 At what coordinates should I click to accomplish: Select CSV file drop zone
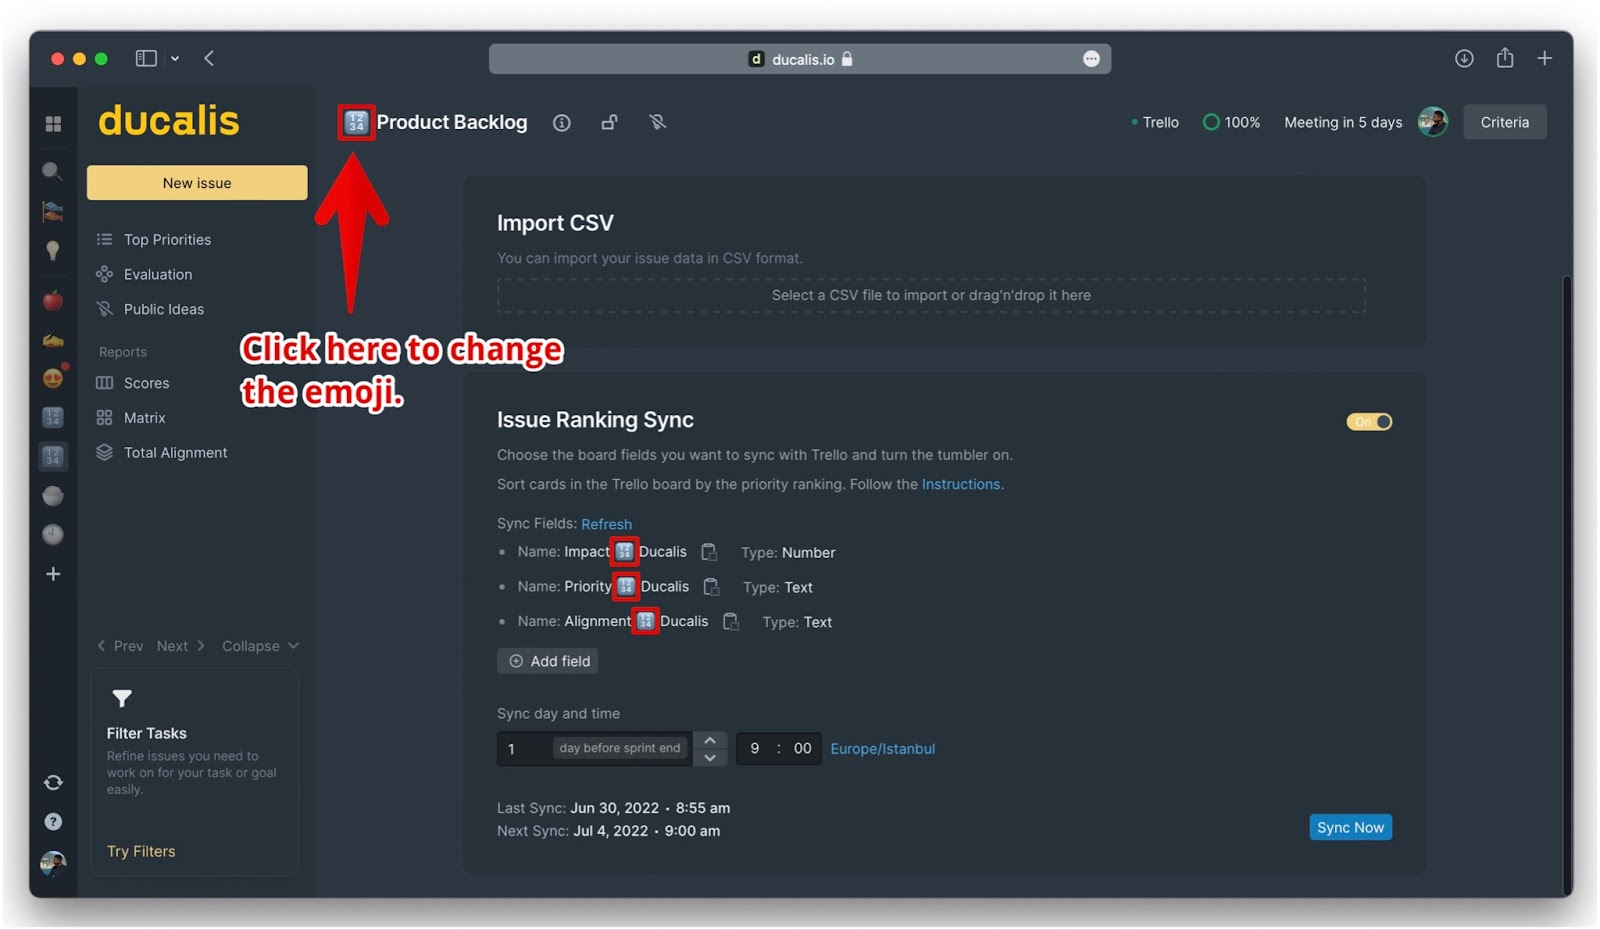931,295
